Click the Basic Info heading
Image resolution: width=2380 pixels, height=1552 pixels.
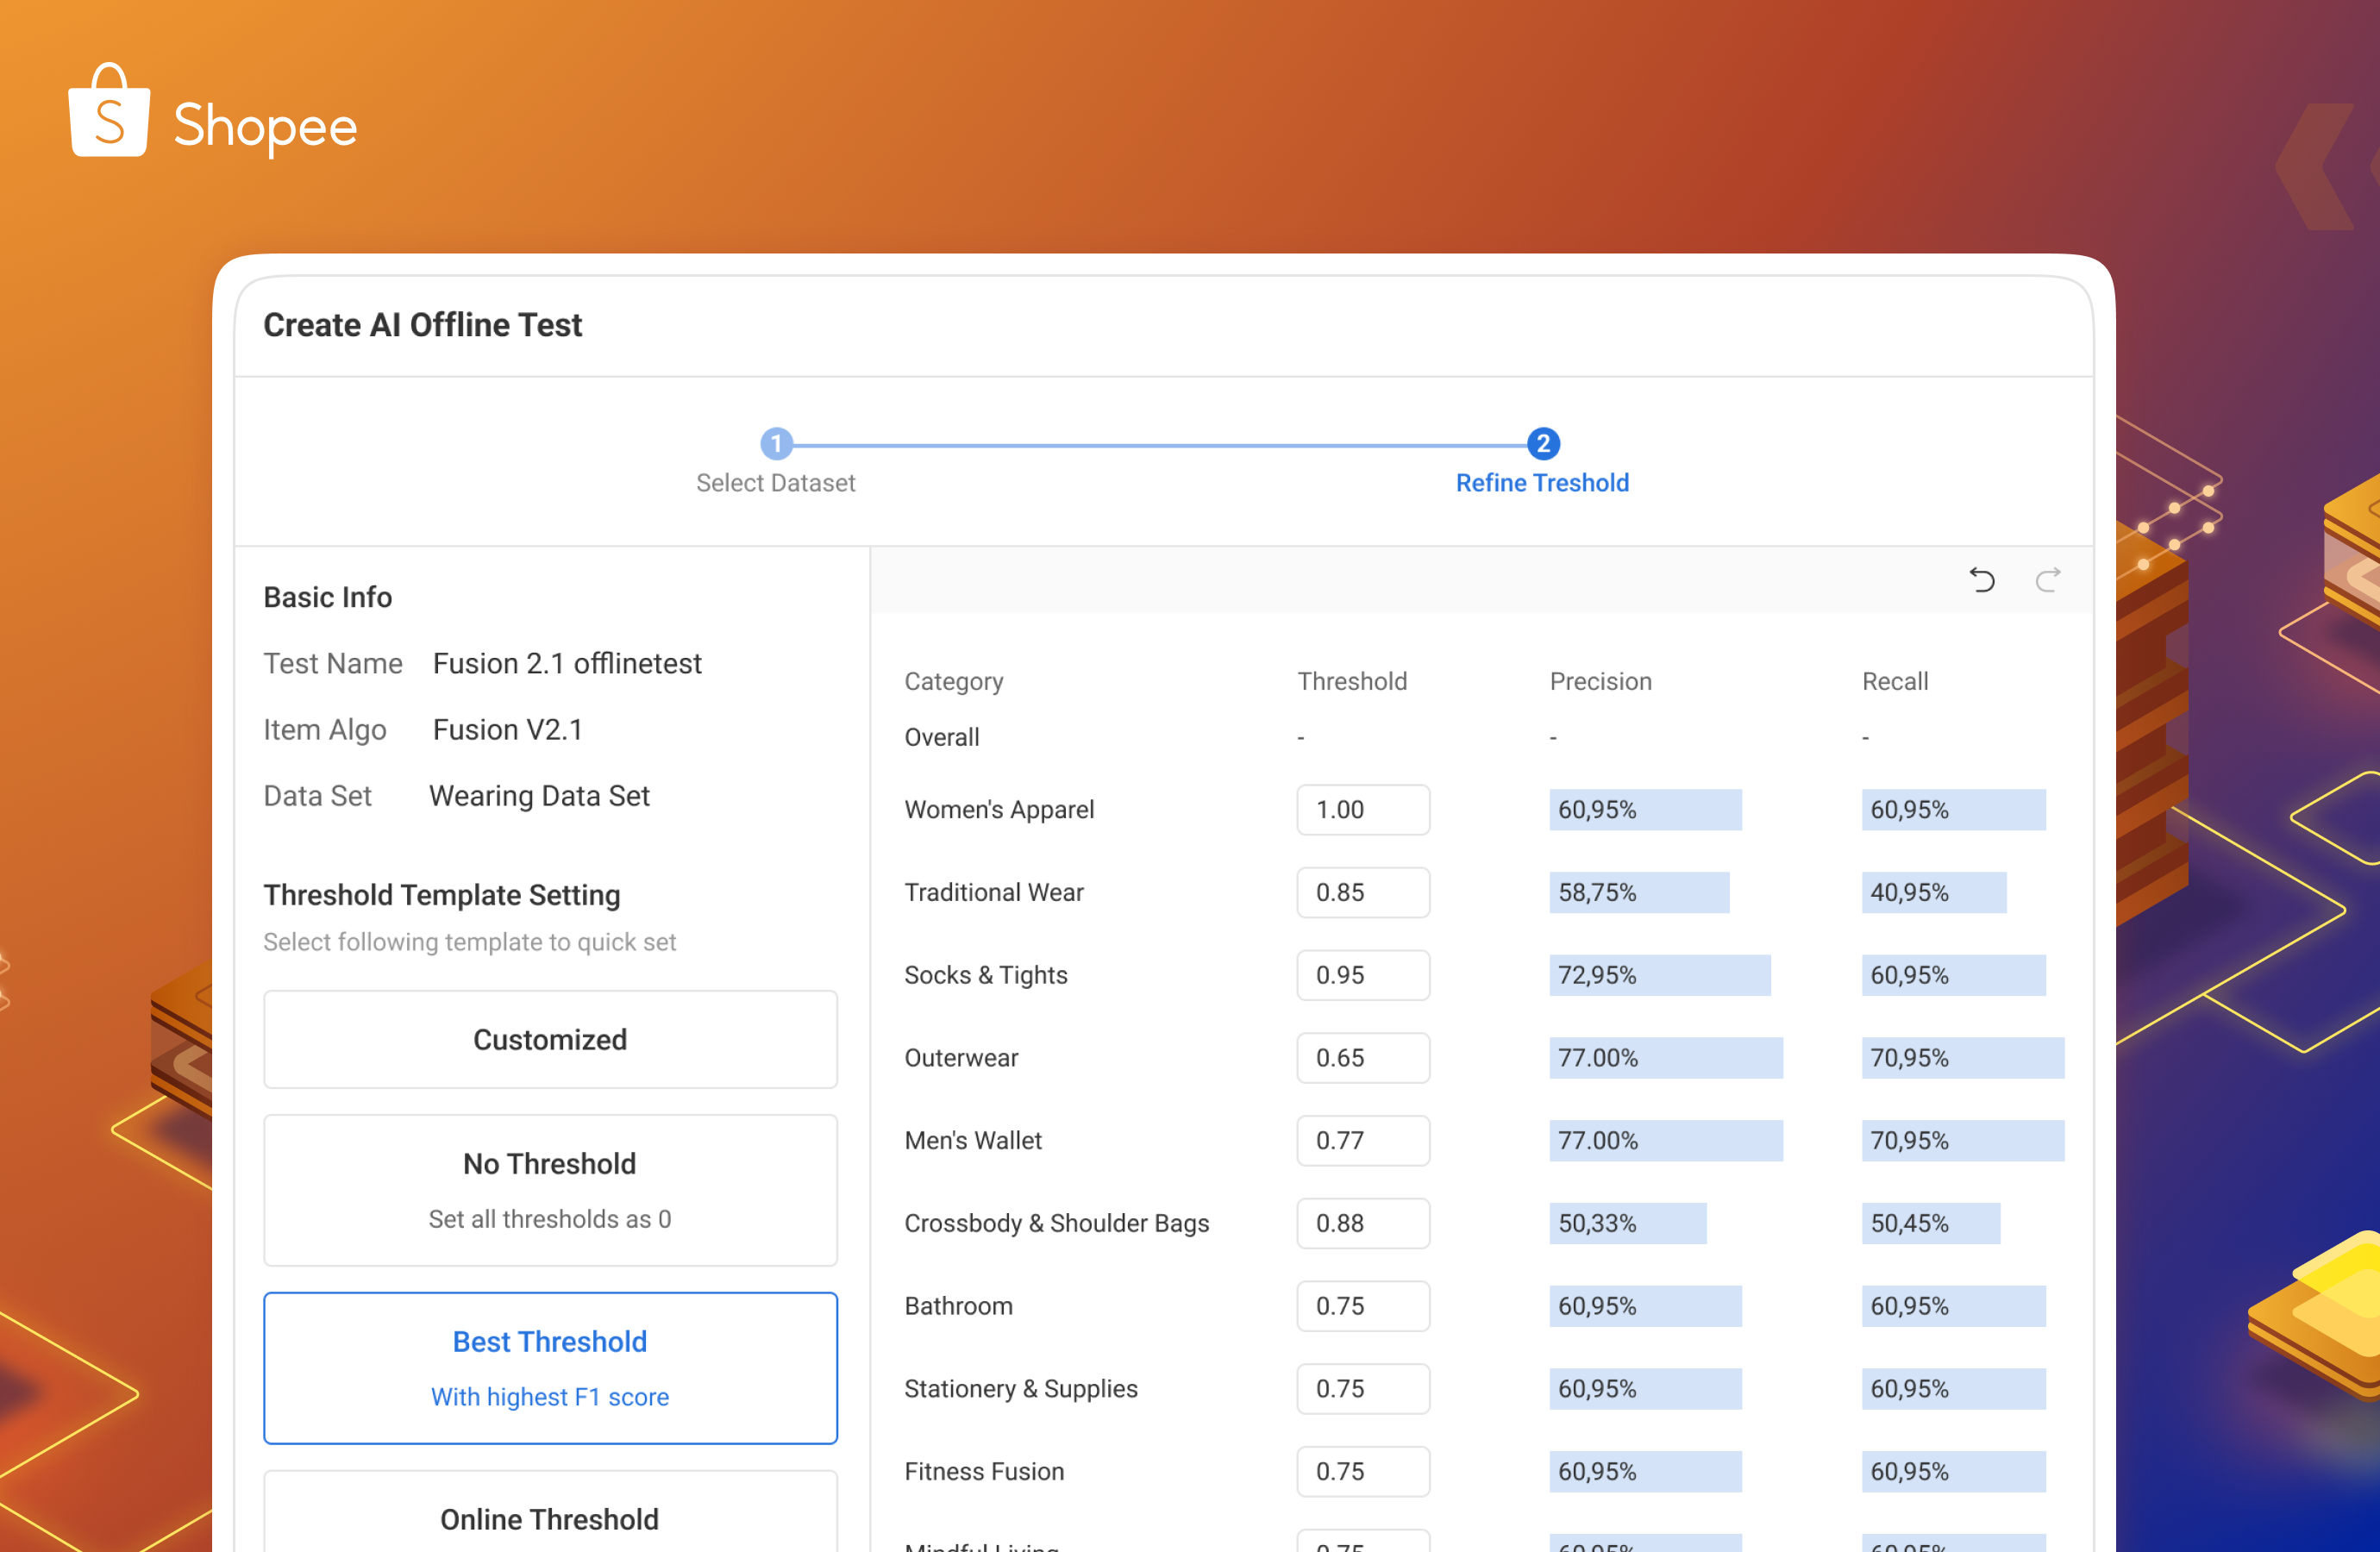pyautogui.click(x=328, y=597)
